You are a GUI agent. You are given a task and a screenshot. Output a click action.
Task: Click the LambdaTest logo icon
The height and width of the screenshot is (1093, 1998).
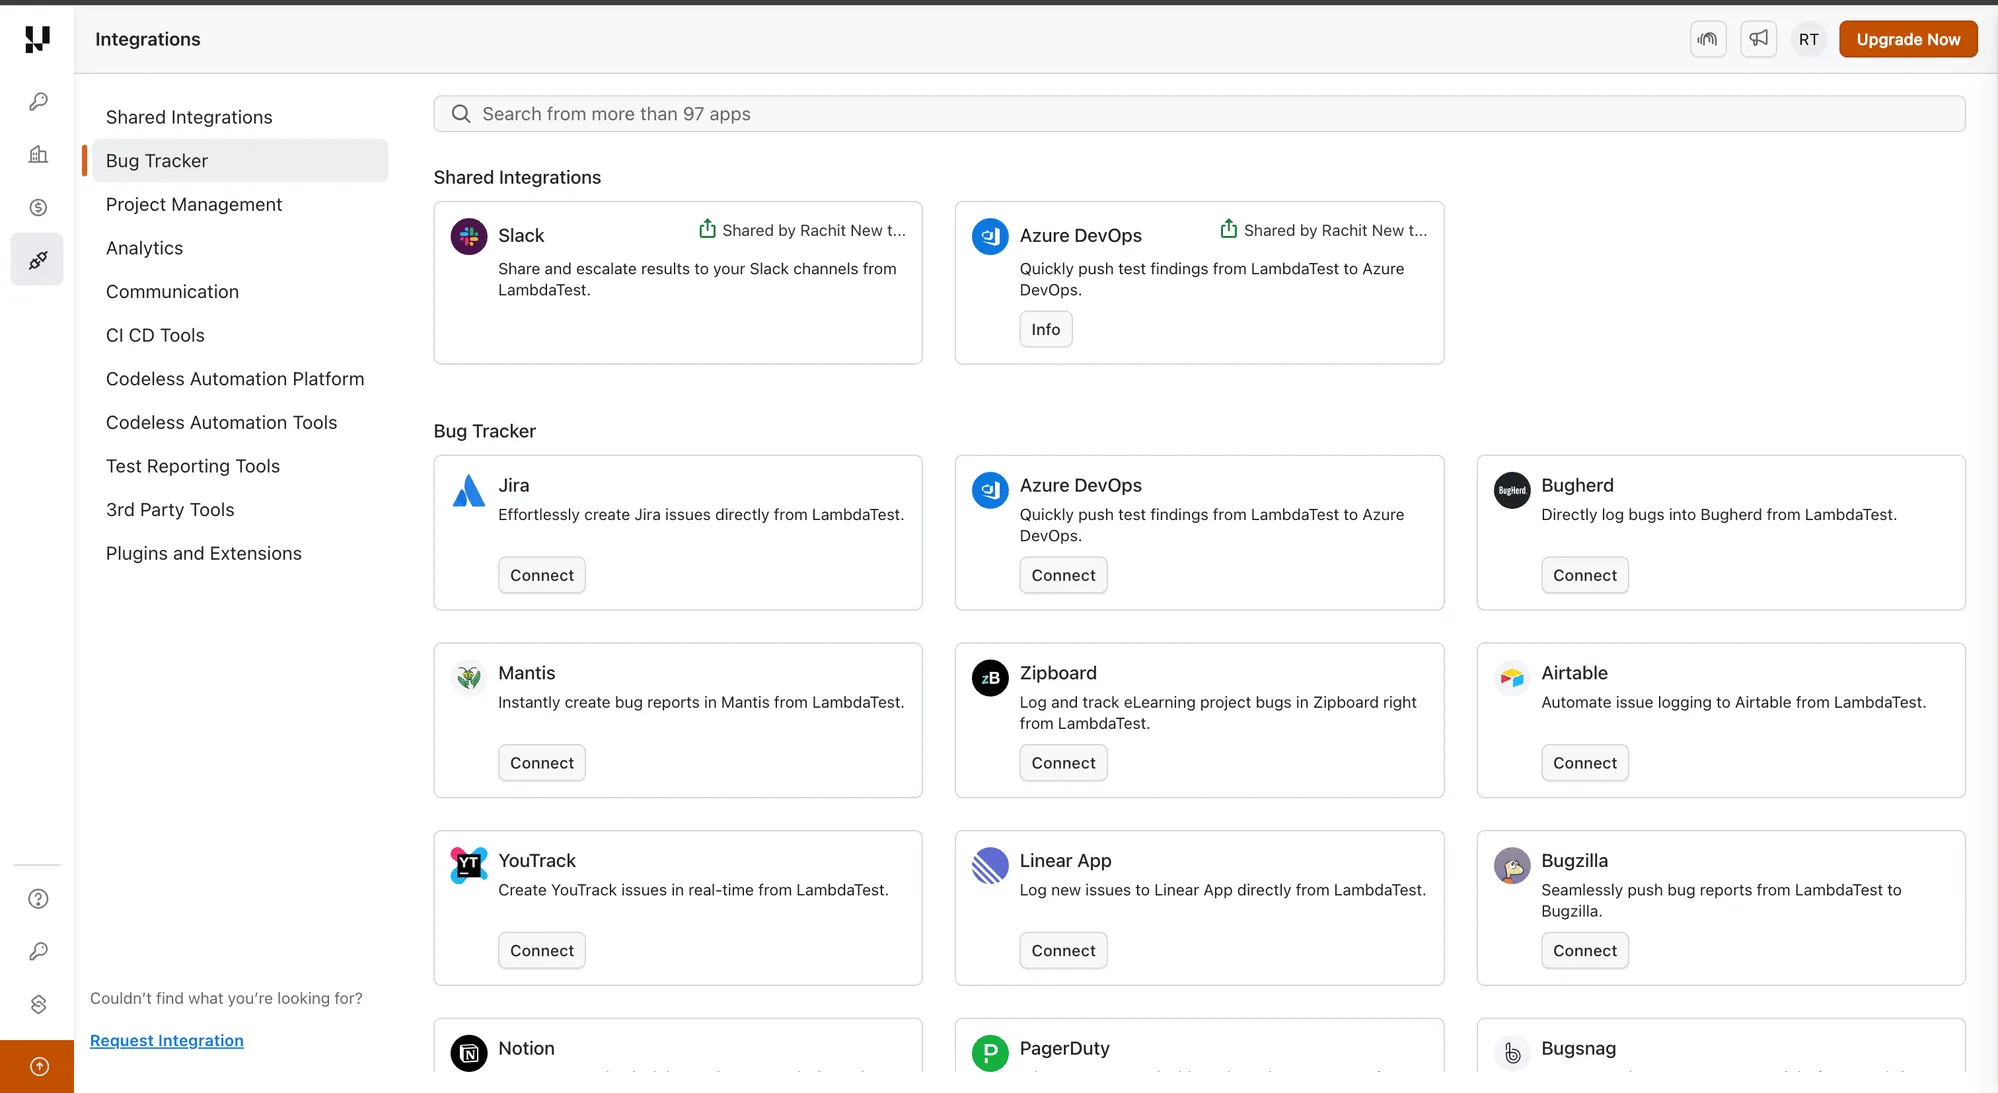click(x=37, y=39)
